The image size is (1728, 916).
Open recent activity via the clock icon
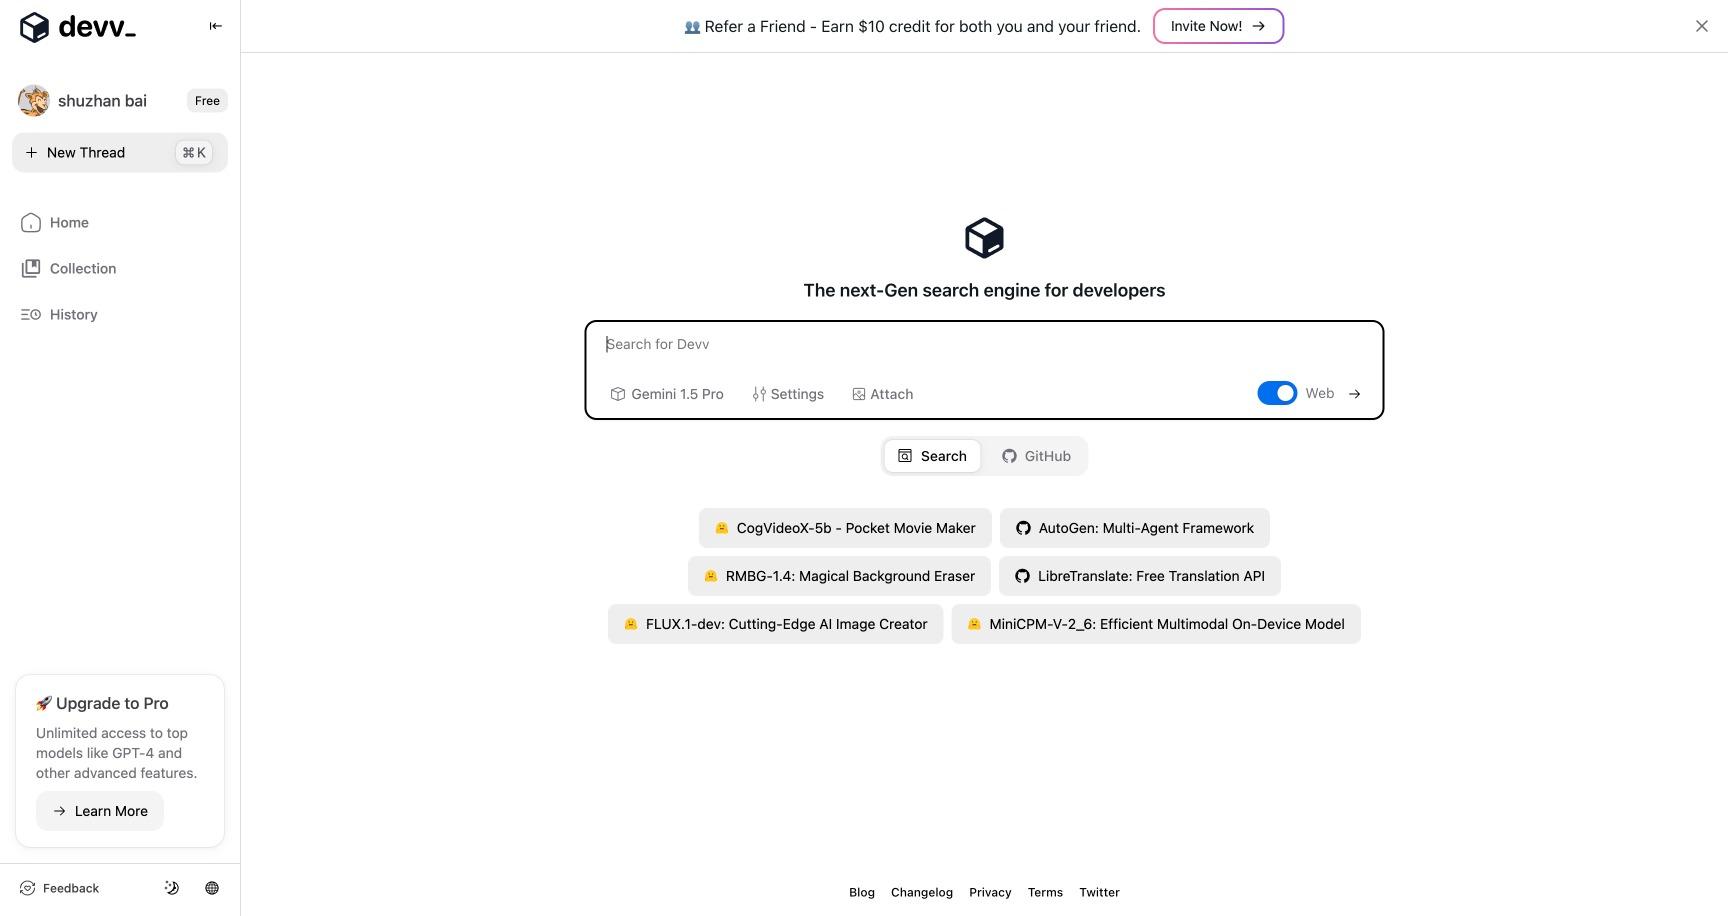(x=171, y=888)
